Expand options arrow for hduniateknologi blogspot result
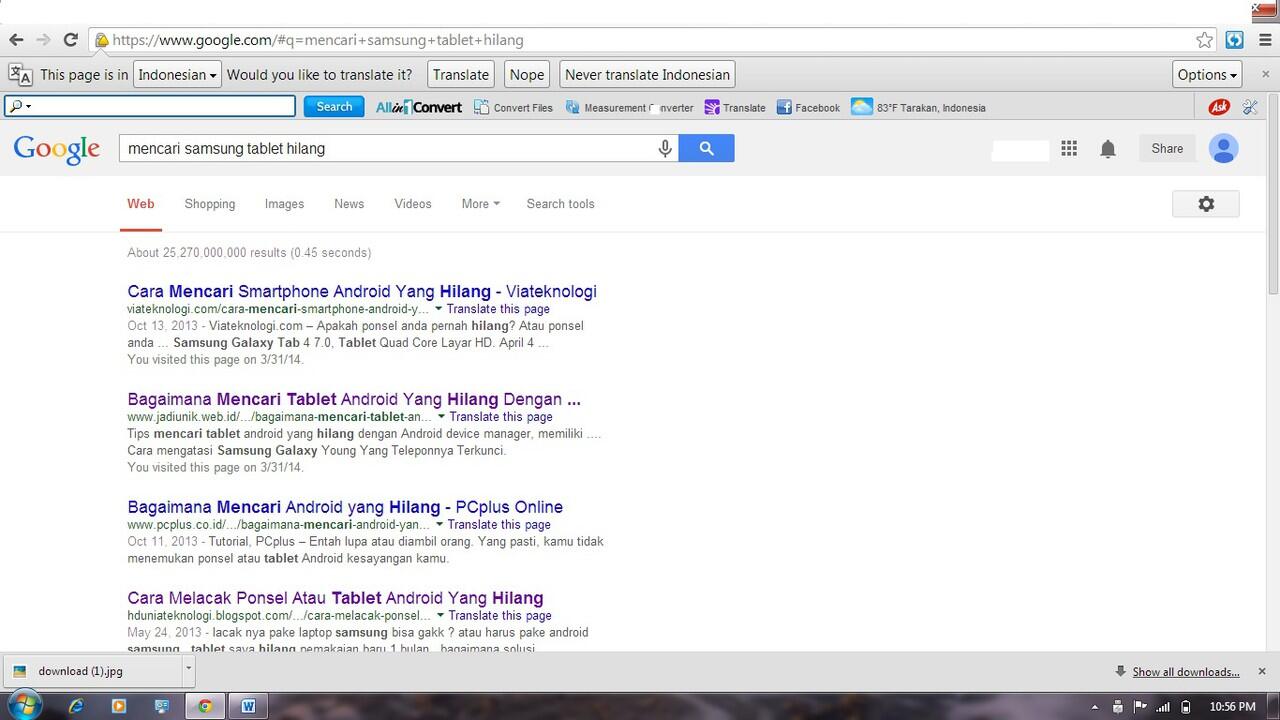Screen dimensions: 1280x720 point(440,615)
